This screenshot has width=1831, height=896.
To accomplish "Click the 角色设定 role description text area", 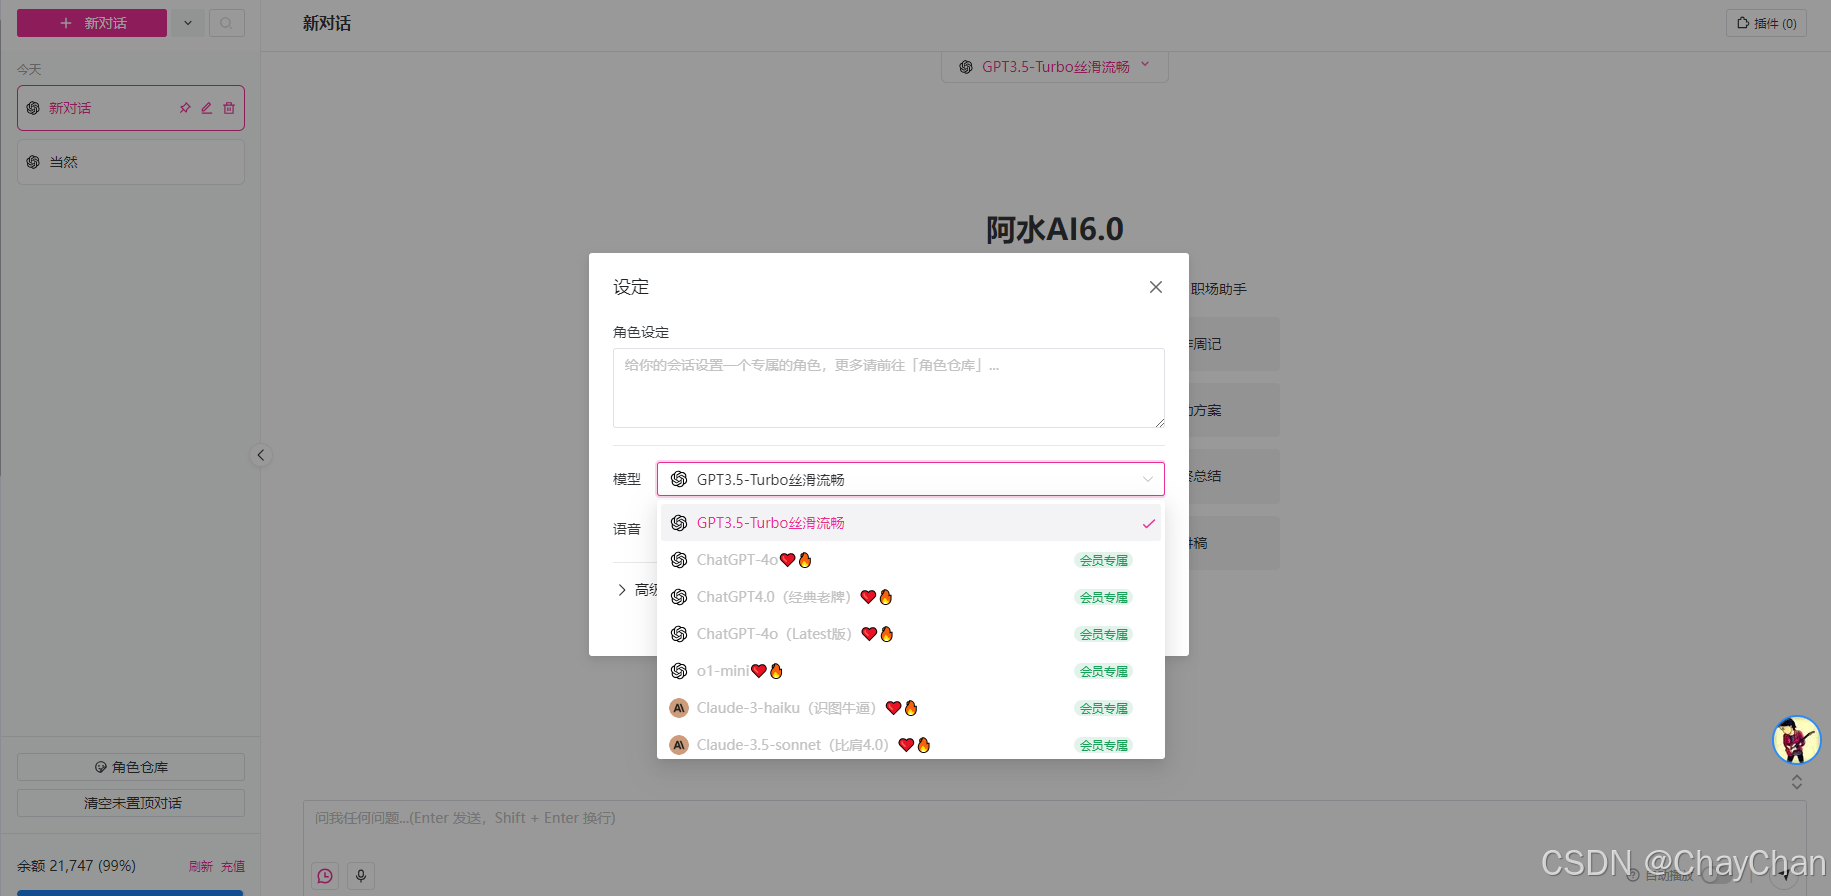I will point(889,388).
